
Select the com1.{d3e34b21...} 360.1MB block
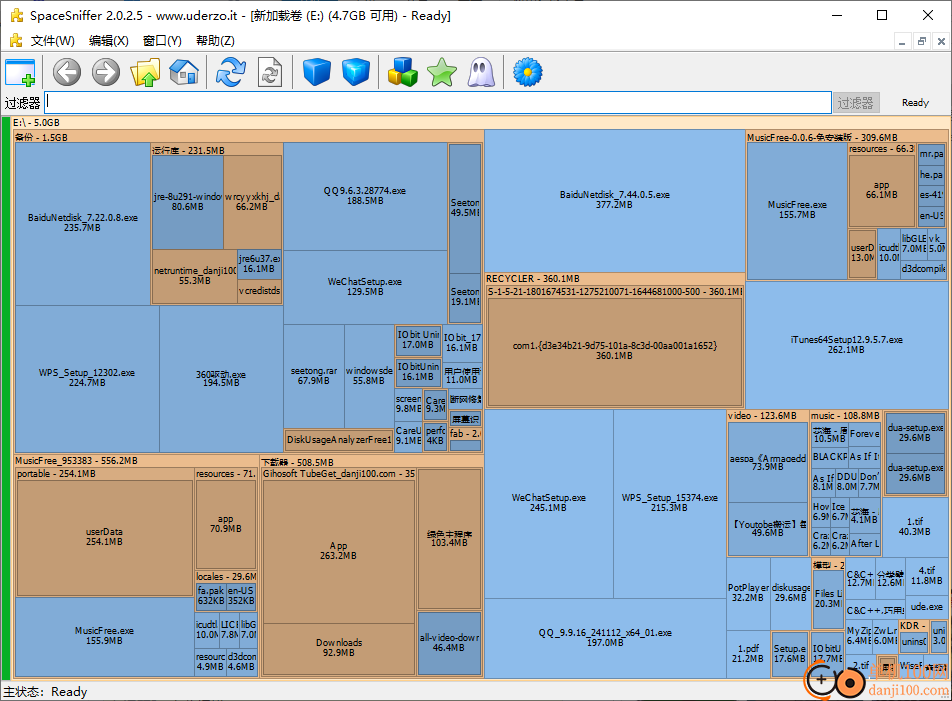coord(614,351)
